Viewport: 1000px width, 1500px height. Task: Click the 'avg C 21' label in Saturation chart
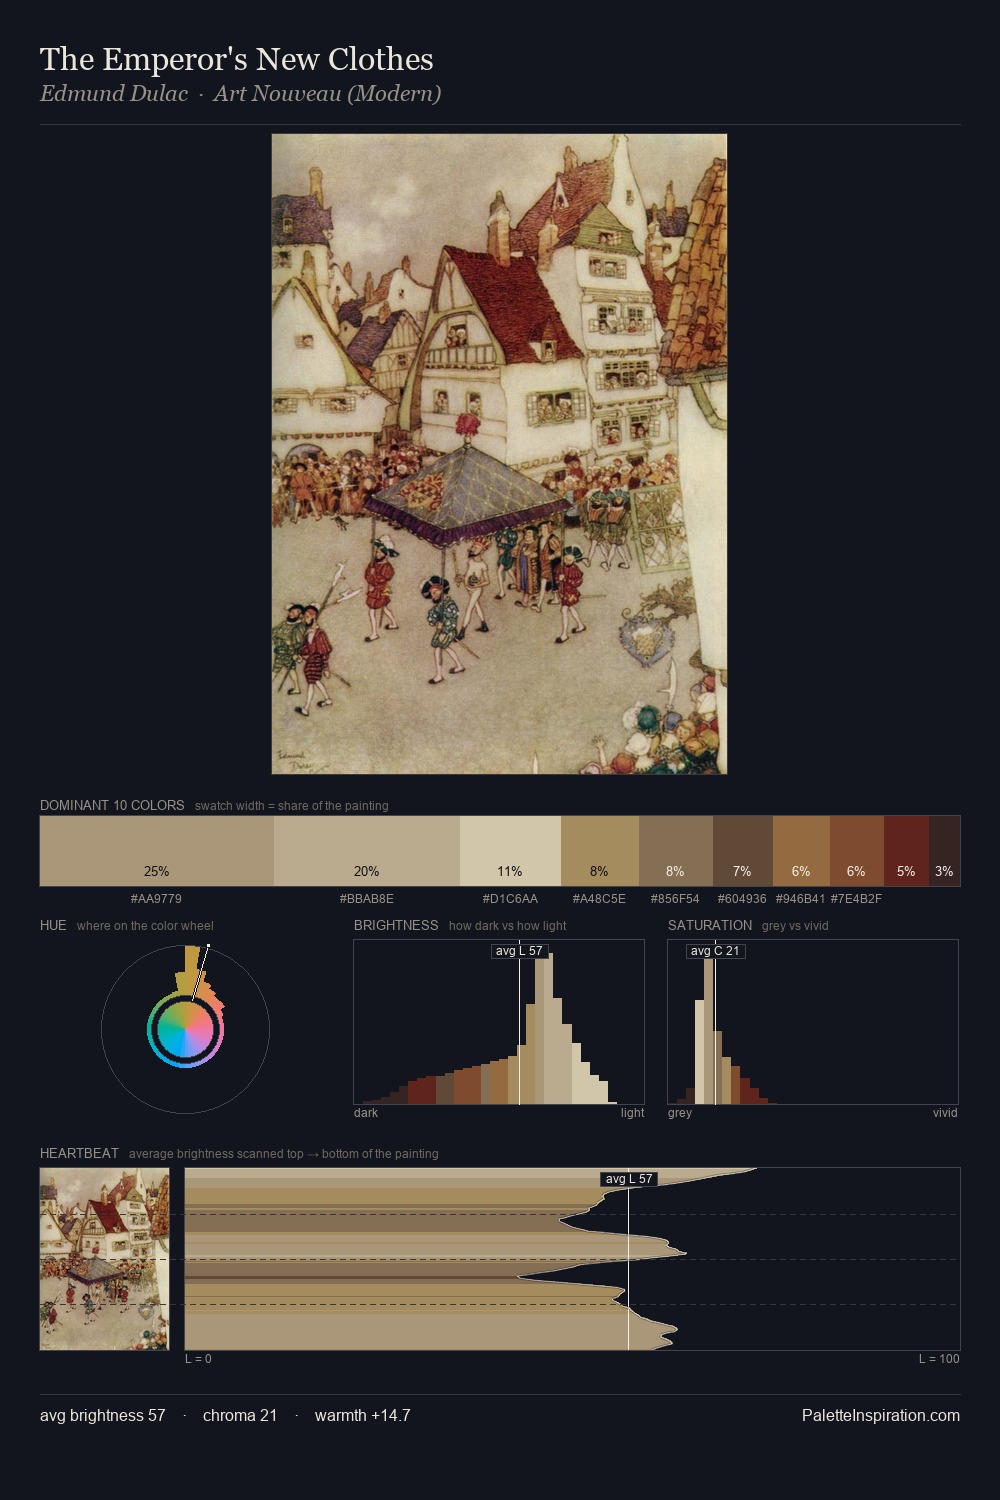point(715,950)
